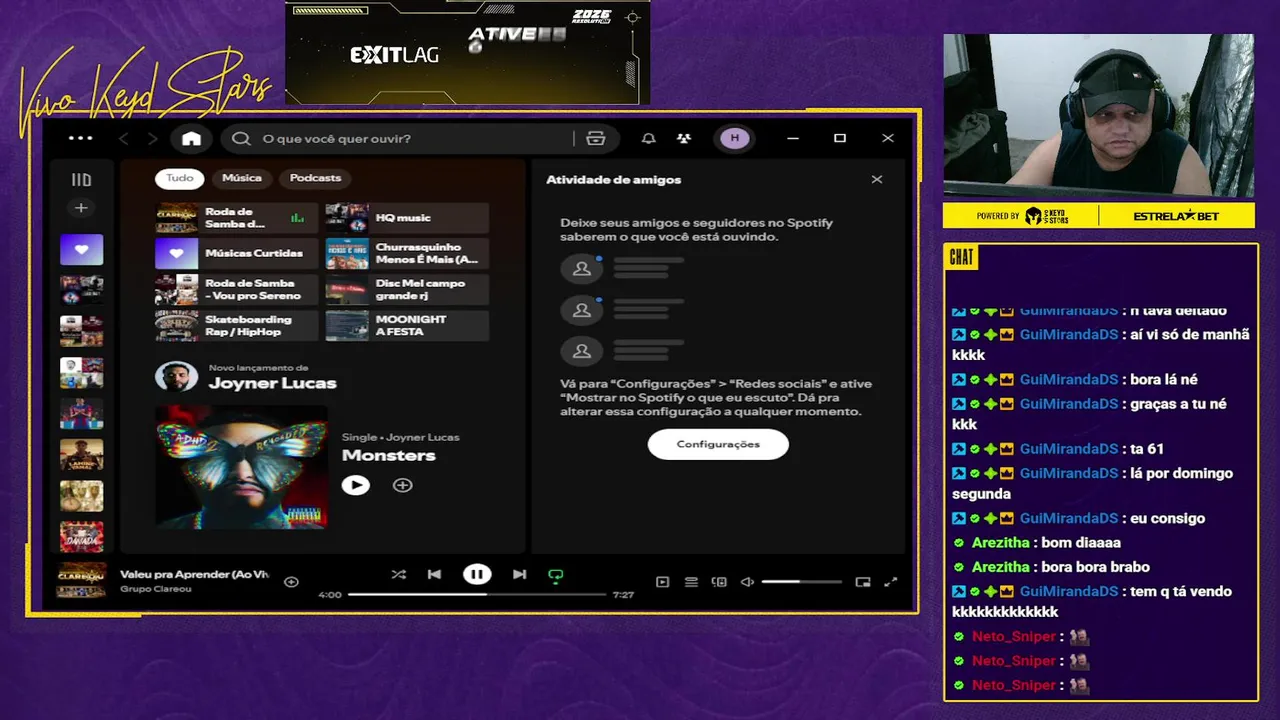The width and height of the screenshot is (1280, 720).
Task: Open the playback queue icon
Action: (x=691, y=582)
